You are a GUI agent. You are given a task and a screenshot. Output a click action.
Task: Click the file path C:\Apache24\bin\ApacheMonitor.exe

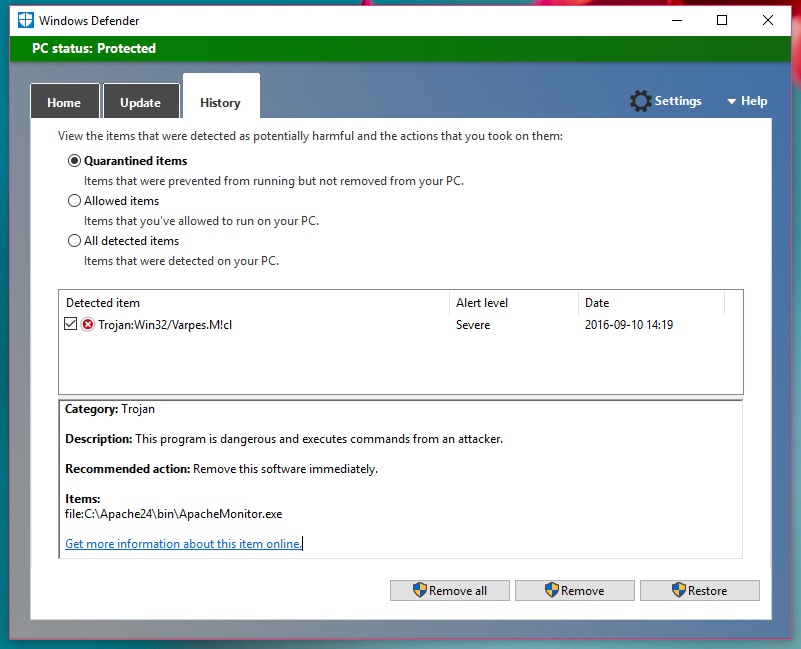pyautogui.click(x=174, y=514)
